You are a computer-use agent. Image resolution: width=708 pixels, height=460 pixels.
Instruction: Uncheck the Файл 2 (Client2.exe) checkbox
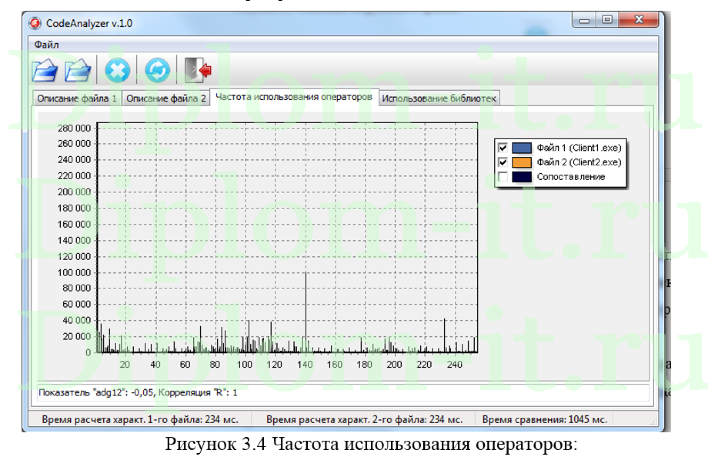(503, 161)
